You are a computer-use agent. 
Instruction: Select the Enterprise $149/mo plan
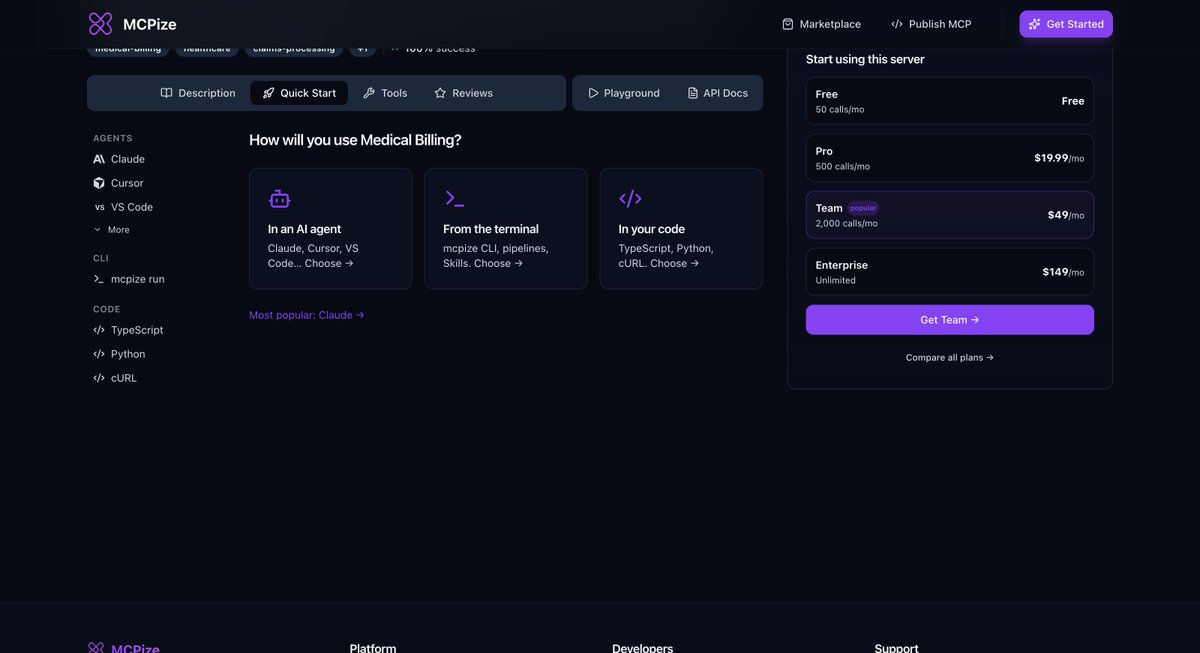[950, 272]
